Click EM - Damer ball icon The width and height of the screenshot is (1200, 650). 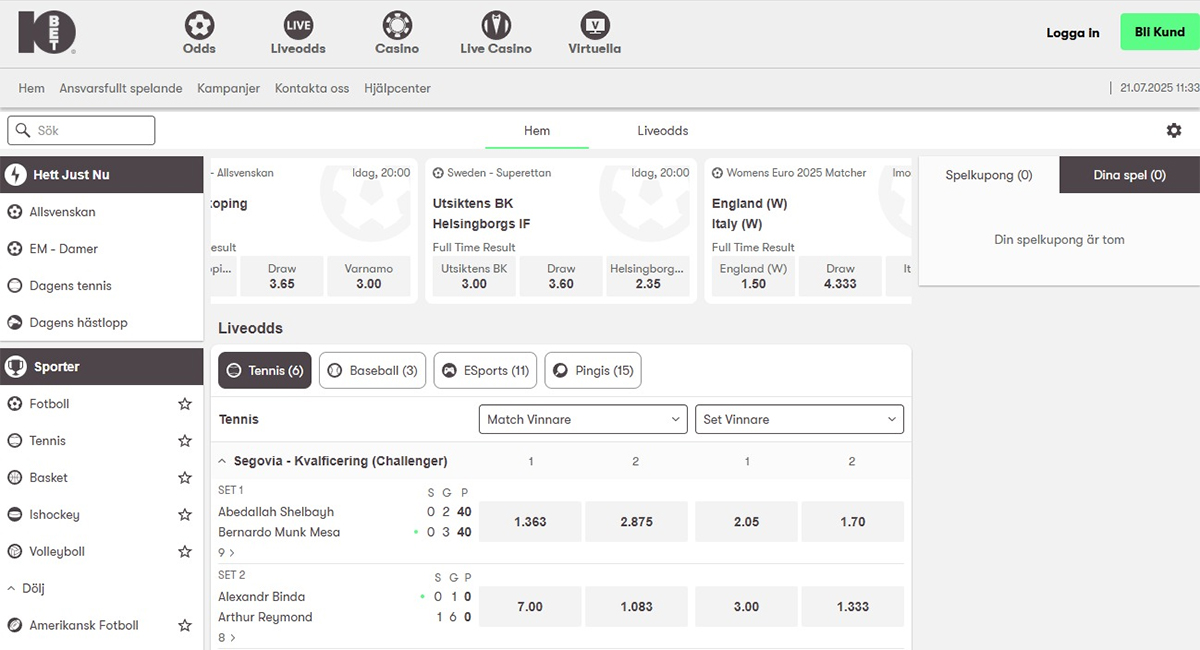[15, 249]
